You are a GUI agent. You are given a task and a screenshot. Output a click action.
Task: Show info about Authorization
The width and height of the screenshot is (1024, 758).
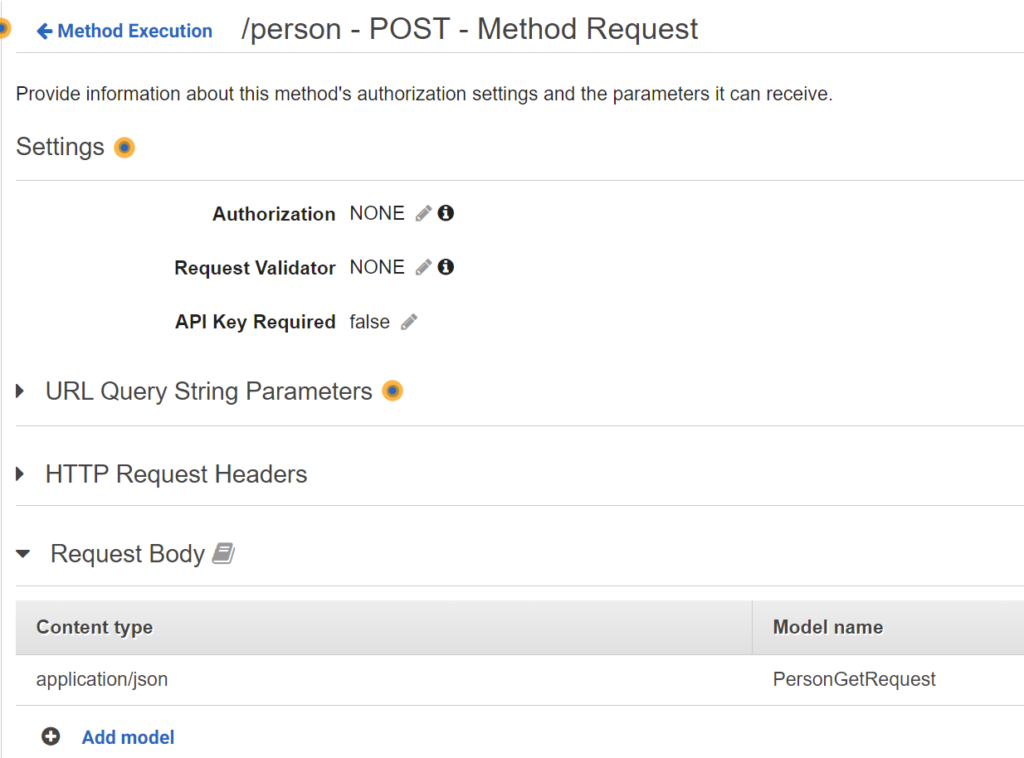pos(445,213)
